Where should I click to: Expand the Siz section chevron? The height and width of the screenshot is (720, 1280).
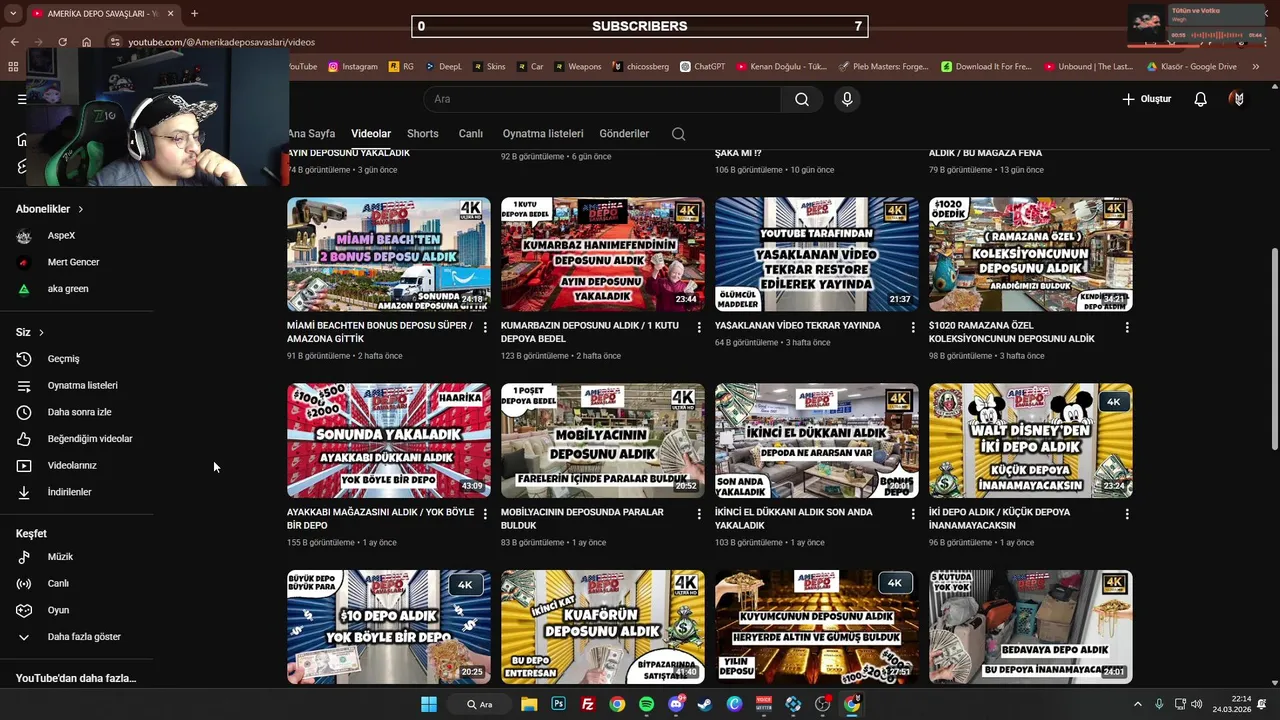click(x=41, y=332)
